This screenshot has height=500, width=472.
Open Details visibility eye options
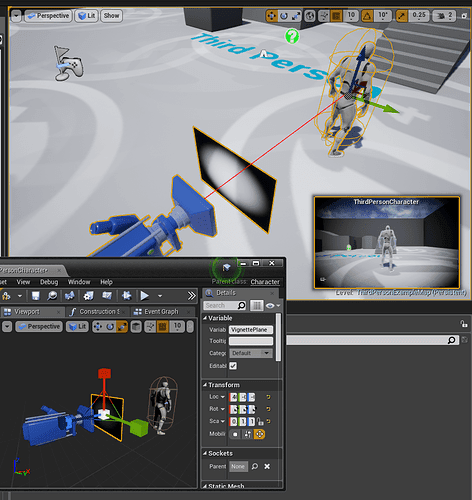click(x=273, y=305)
